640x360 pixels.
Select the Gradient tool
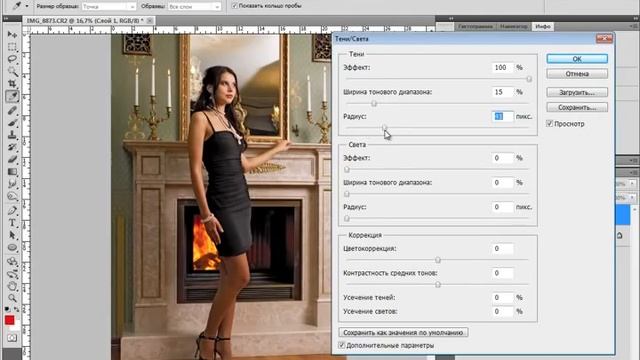12,171
